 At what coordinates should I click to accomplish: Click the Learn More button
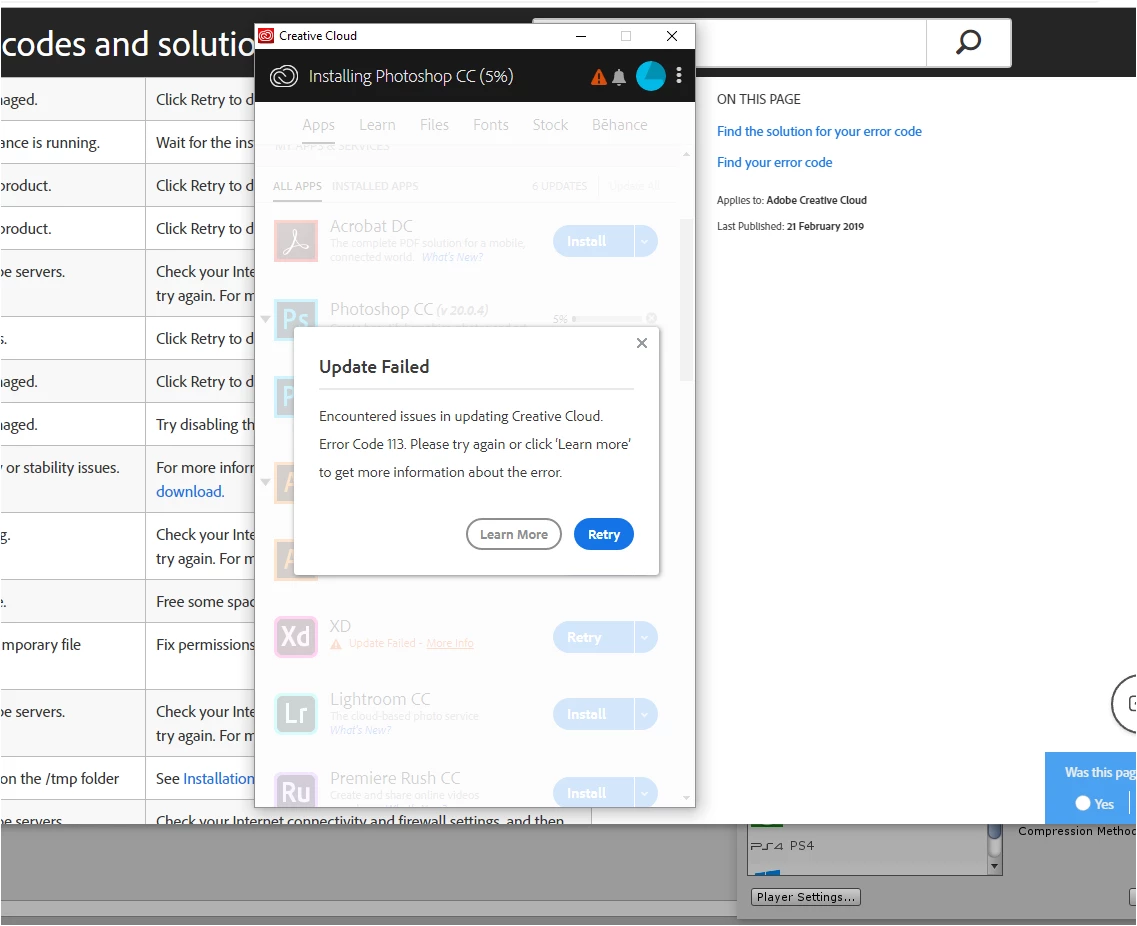[x=513, y=534]
